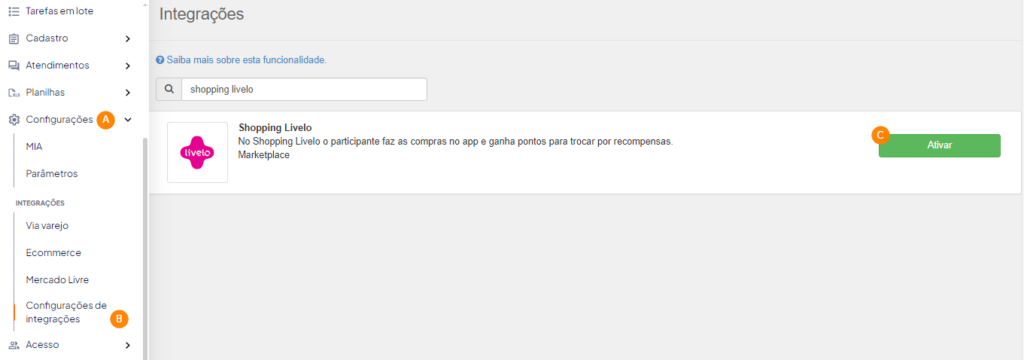Open Saiba mais sobre esta funcionalidade link
Screen dimensions: 1024x360
click(x=246, y=60)
